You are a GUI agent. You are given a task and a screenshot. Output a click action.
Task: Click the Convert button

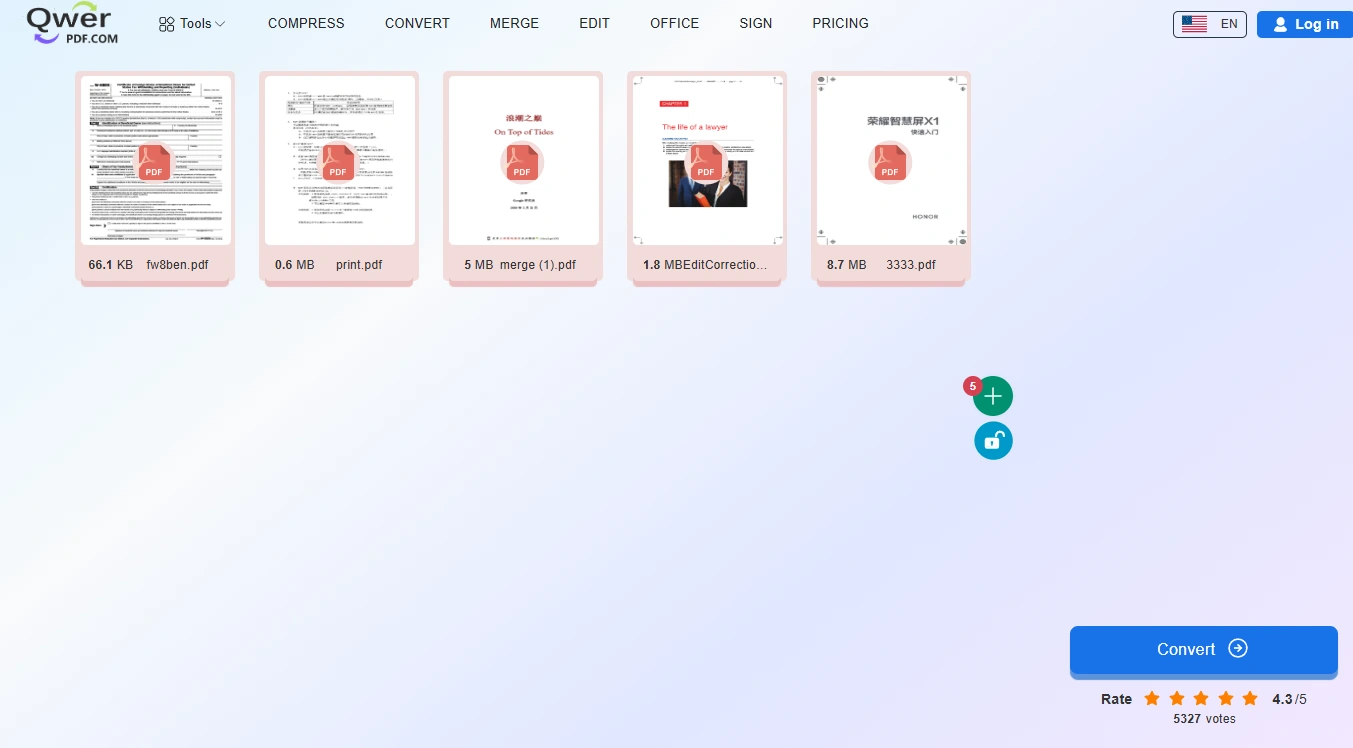tap(1204, 649)
